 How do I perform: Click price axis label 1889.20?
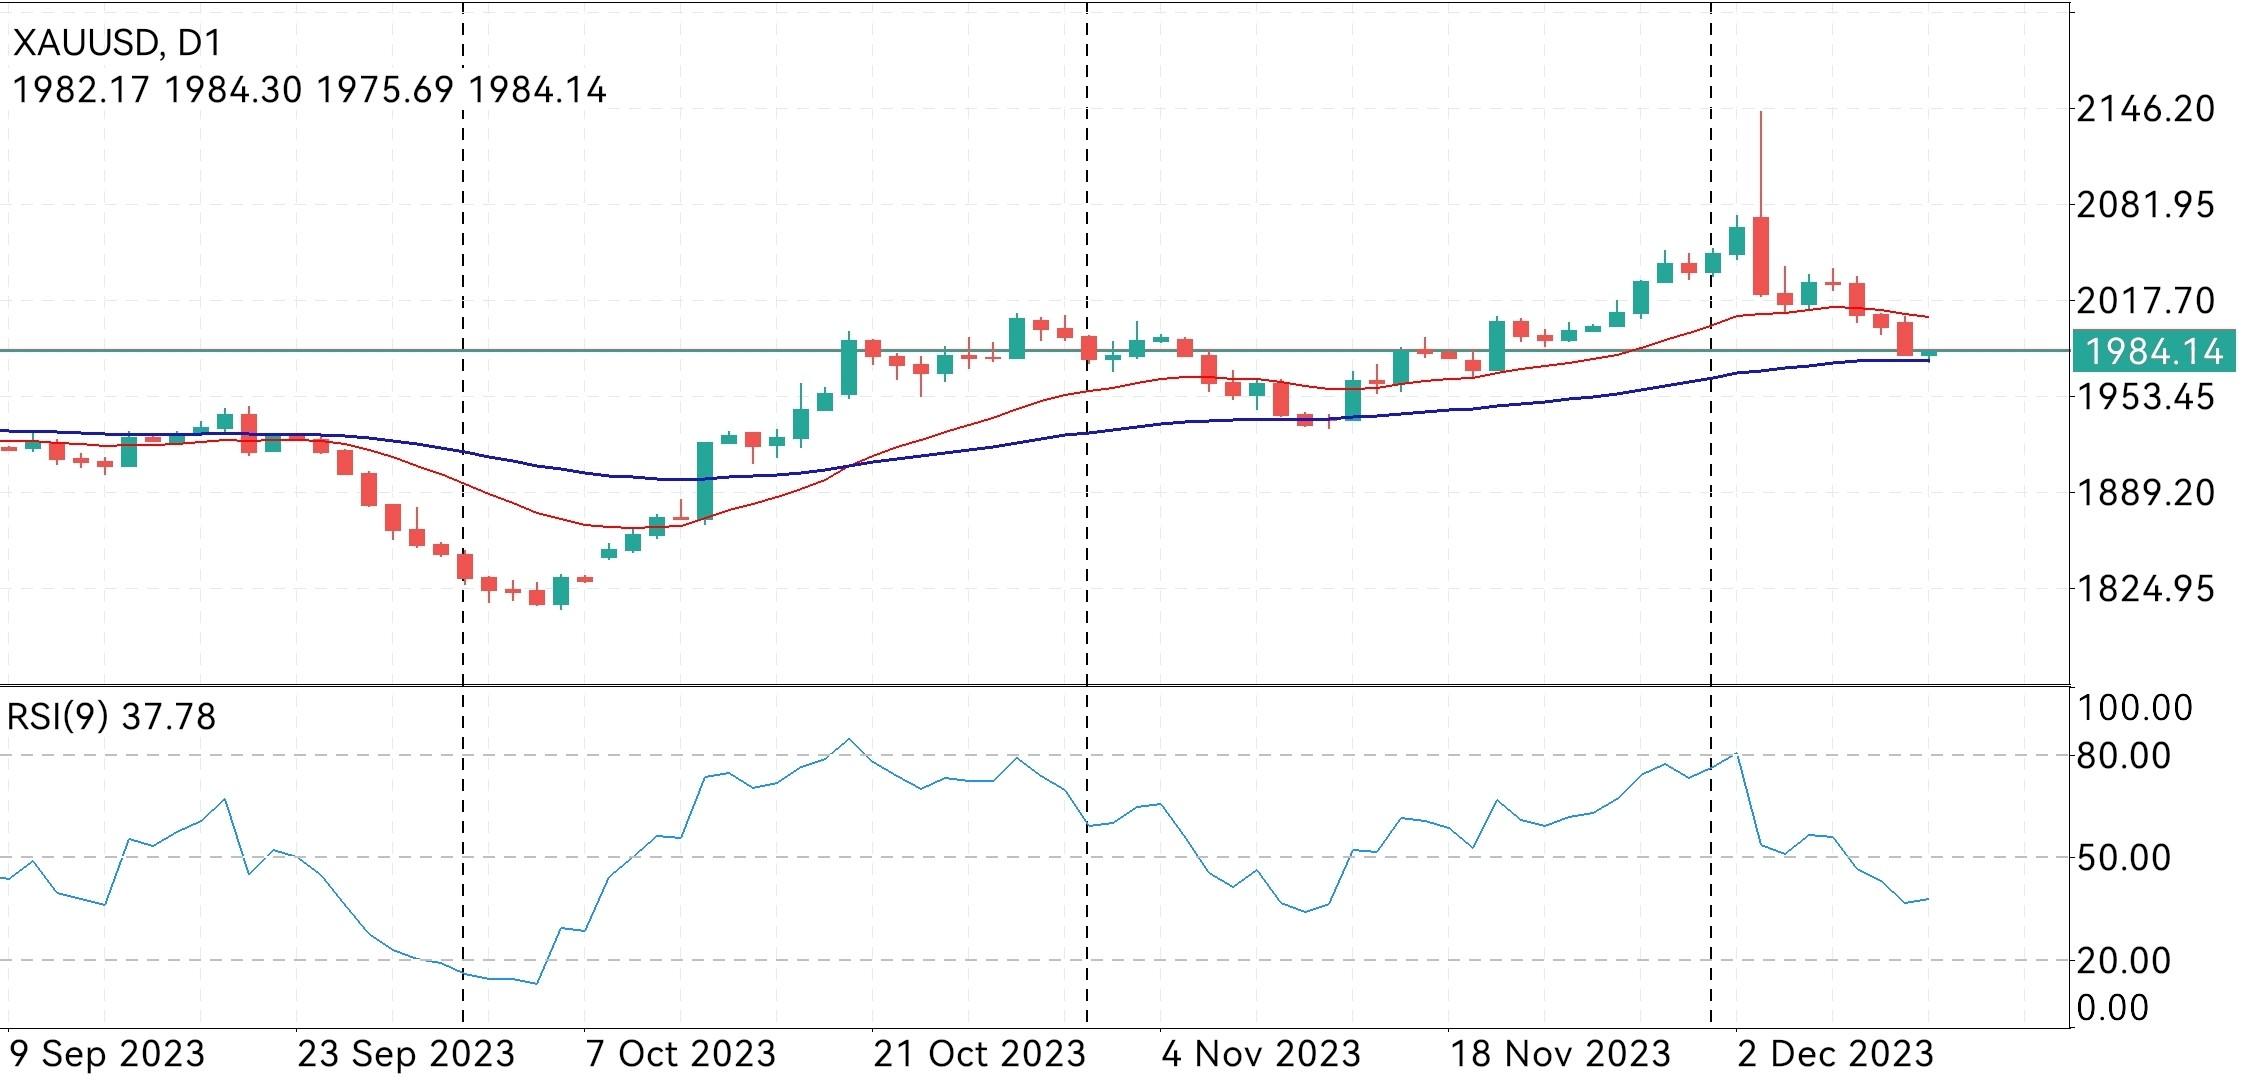pyautogui.click(x=2145, y=492)
